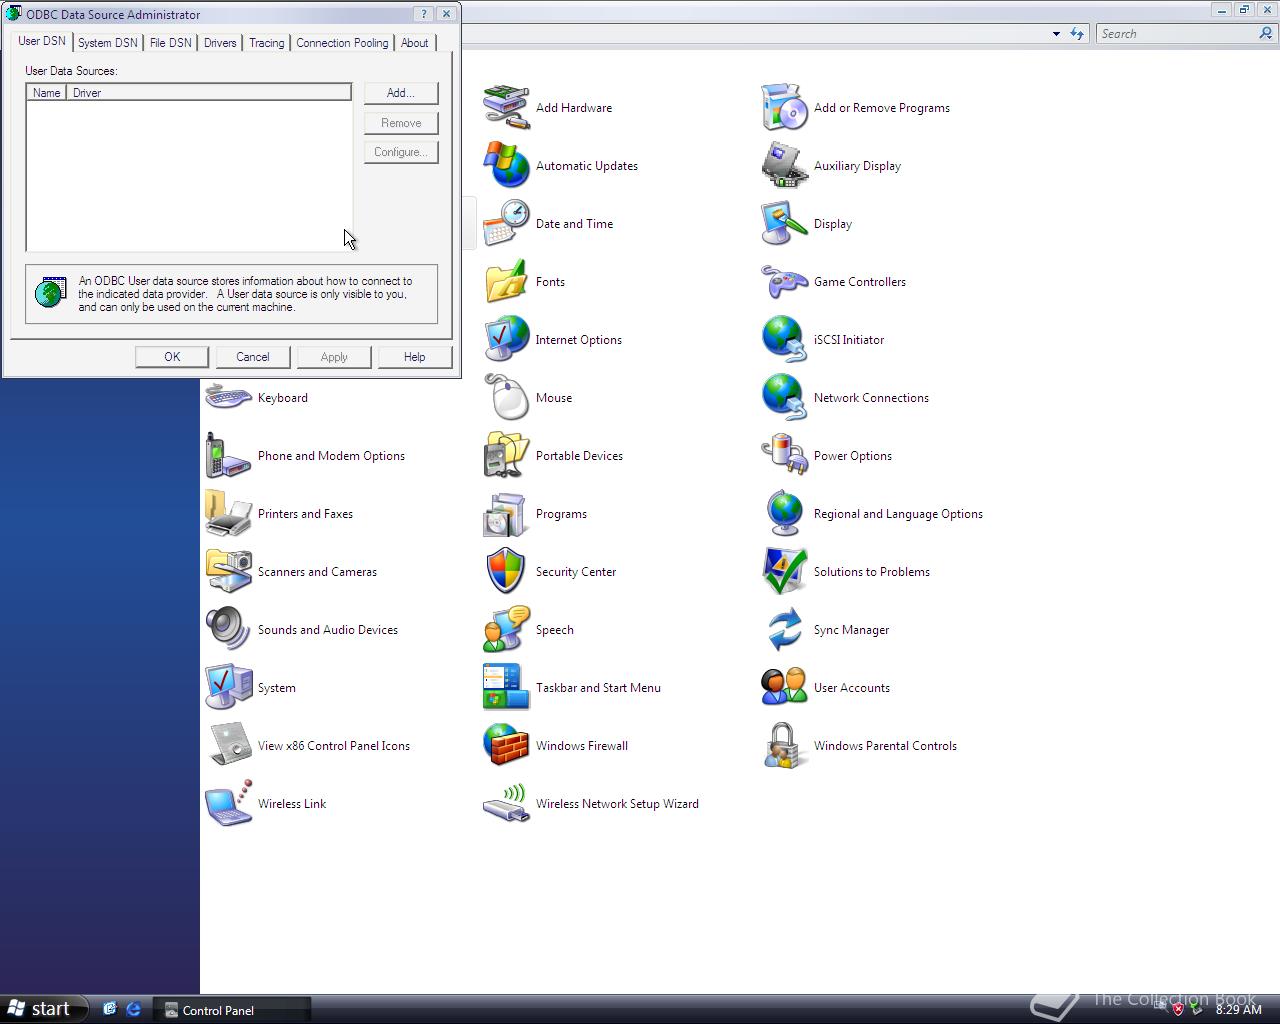Image resolution: width=1280 pixels, height=1024 pixels.
Task: Click the red security shield tray icon
Action: pyautogui.click(x=1178, y=1009)
